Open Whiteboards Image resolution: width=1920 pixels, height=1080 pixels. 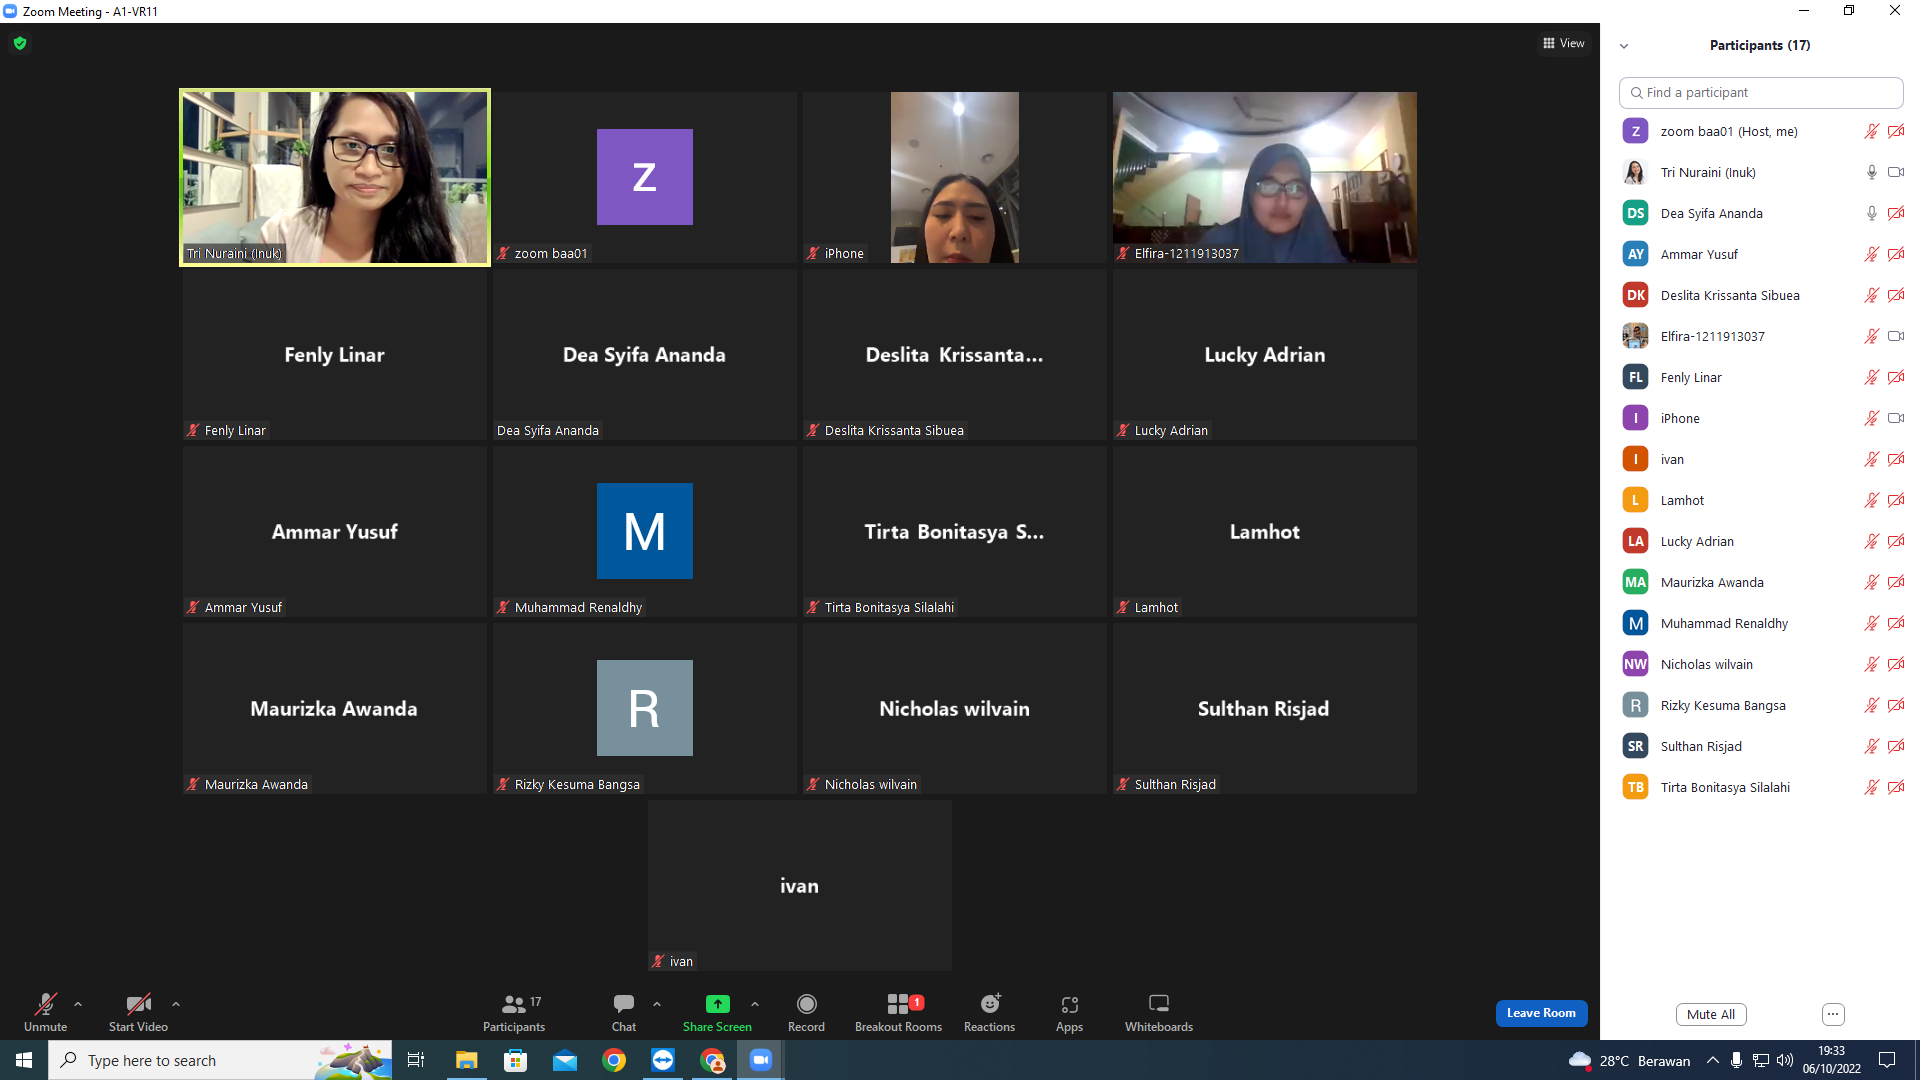1159,1012
